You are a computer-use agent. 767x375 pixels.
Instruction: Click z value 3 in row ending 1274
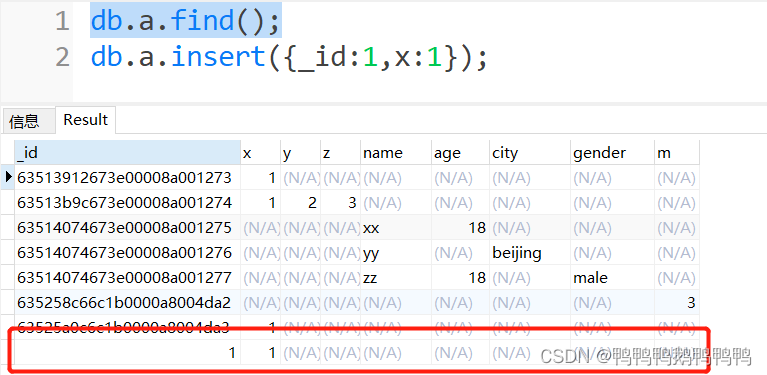(340, 203)
